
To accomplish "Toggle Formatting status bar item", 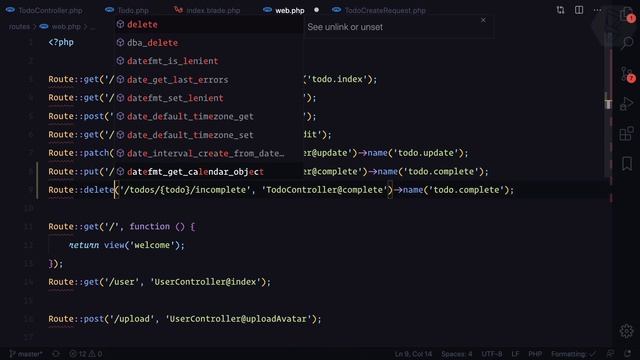I will coord(573,354).
